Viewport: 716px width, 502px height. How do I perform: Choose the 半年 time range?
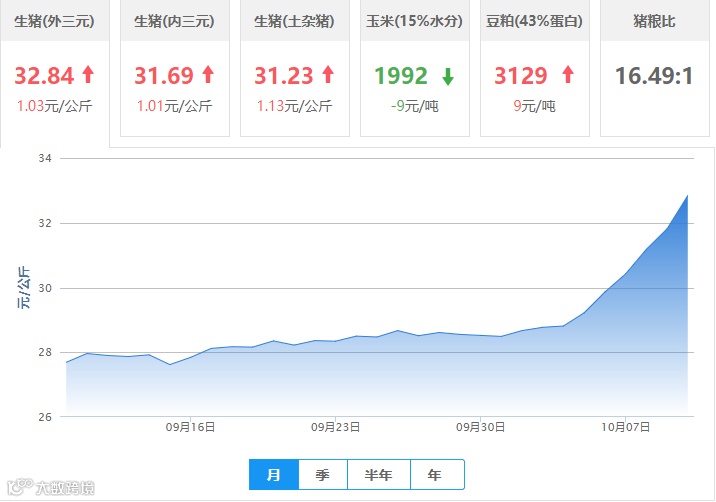pos(379,475)
